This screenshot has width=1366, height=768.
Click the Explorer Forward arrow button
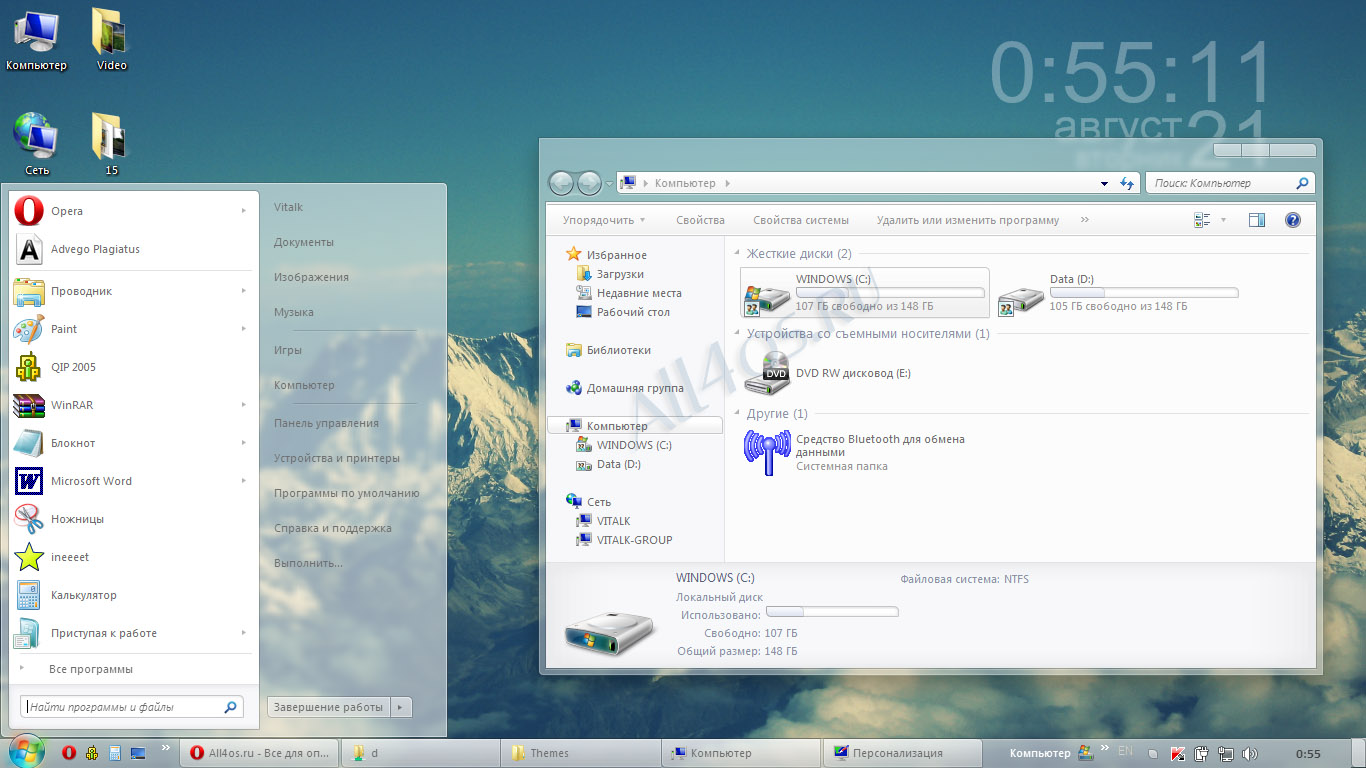pos(589,183)
